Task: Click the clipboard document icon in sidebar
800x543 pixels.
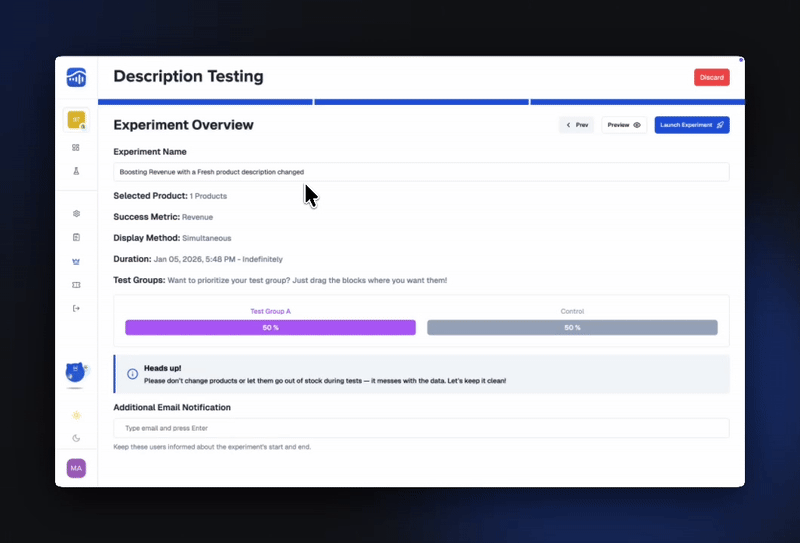Action: (76, 237)
